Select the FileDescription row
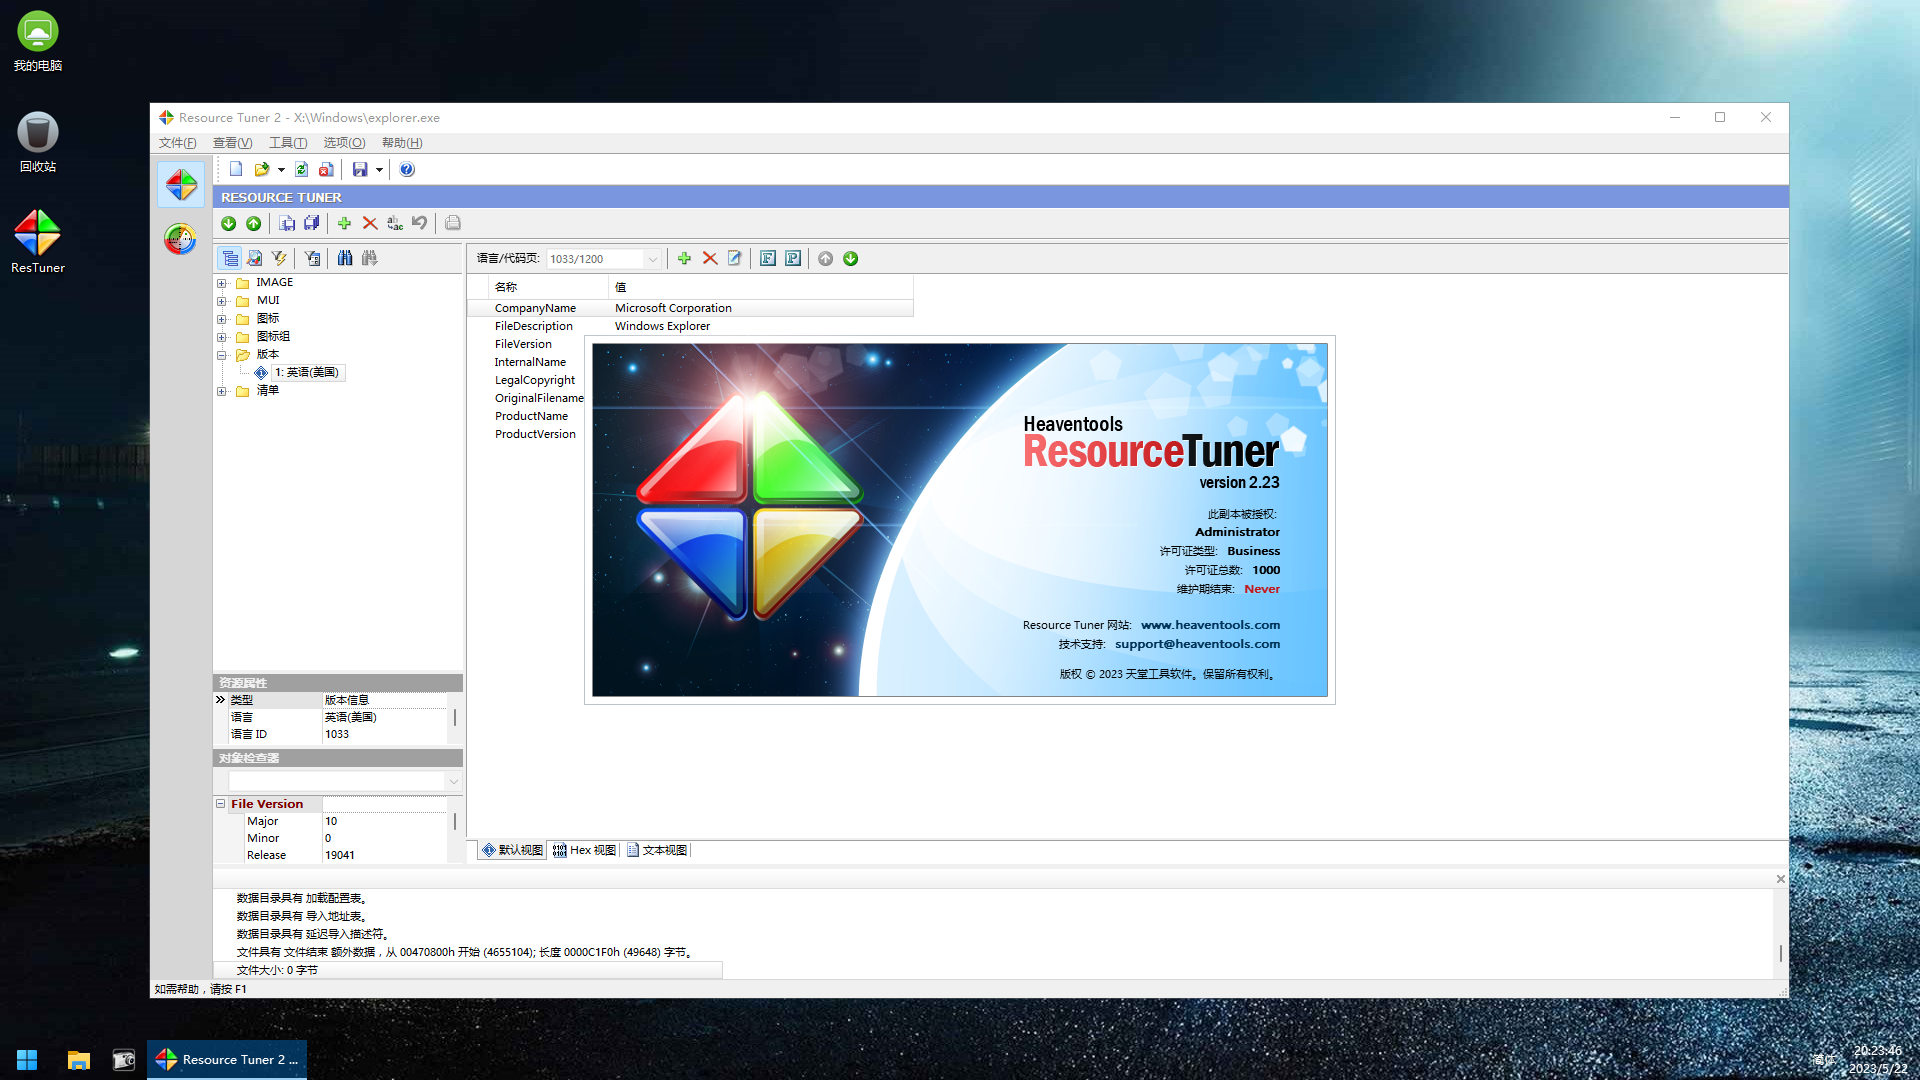Screen dimensions: 1920x1080 click(690, 326)
